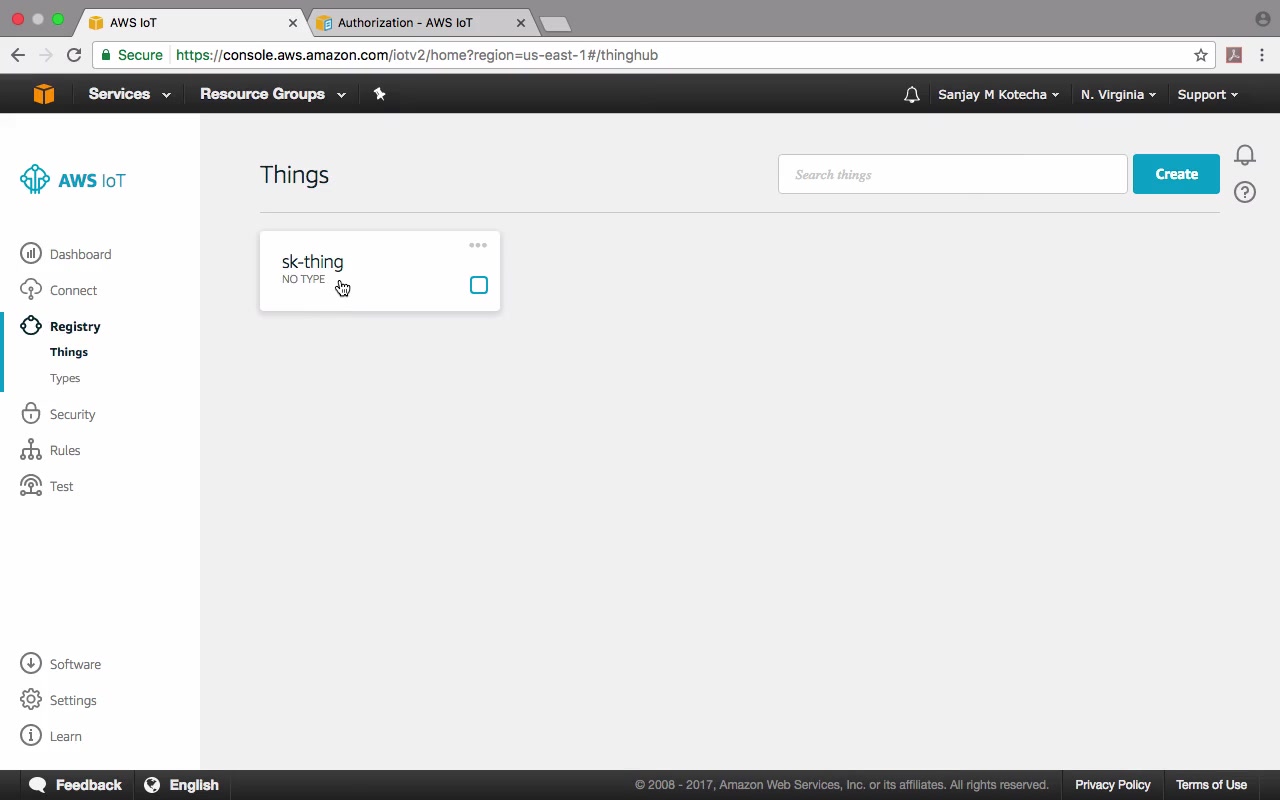Go to Dashboard in the sidebar
1280x800 pixels.
[80, 254]
